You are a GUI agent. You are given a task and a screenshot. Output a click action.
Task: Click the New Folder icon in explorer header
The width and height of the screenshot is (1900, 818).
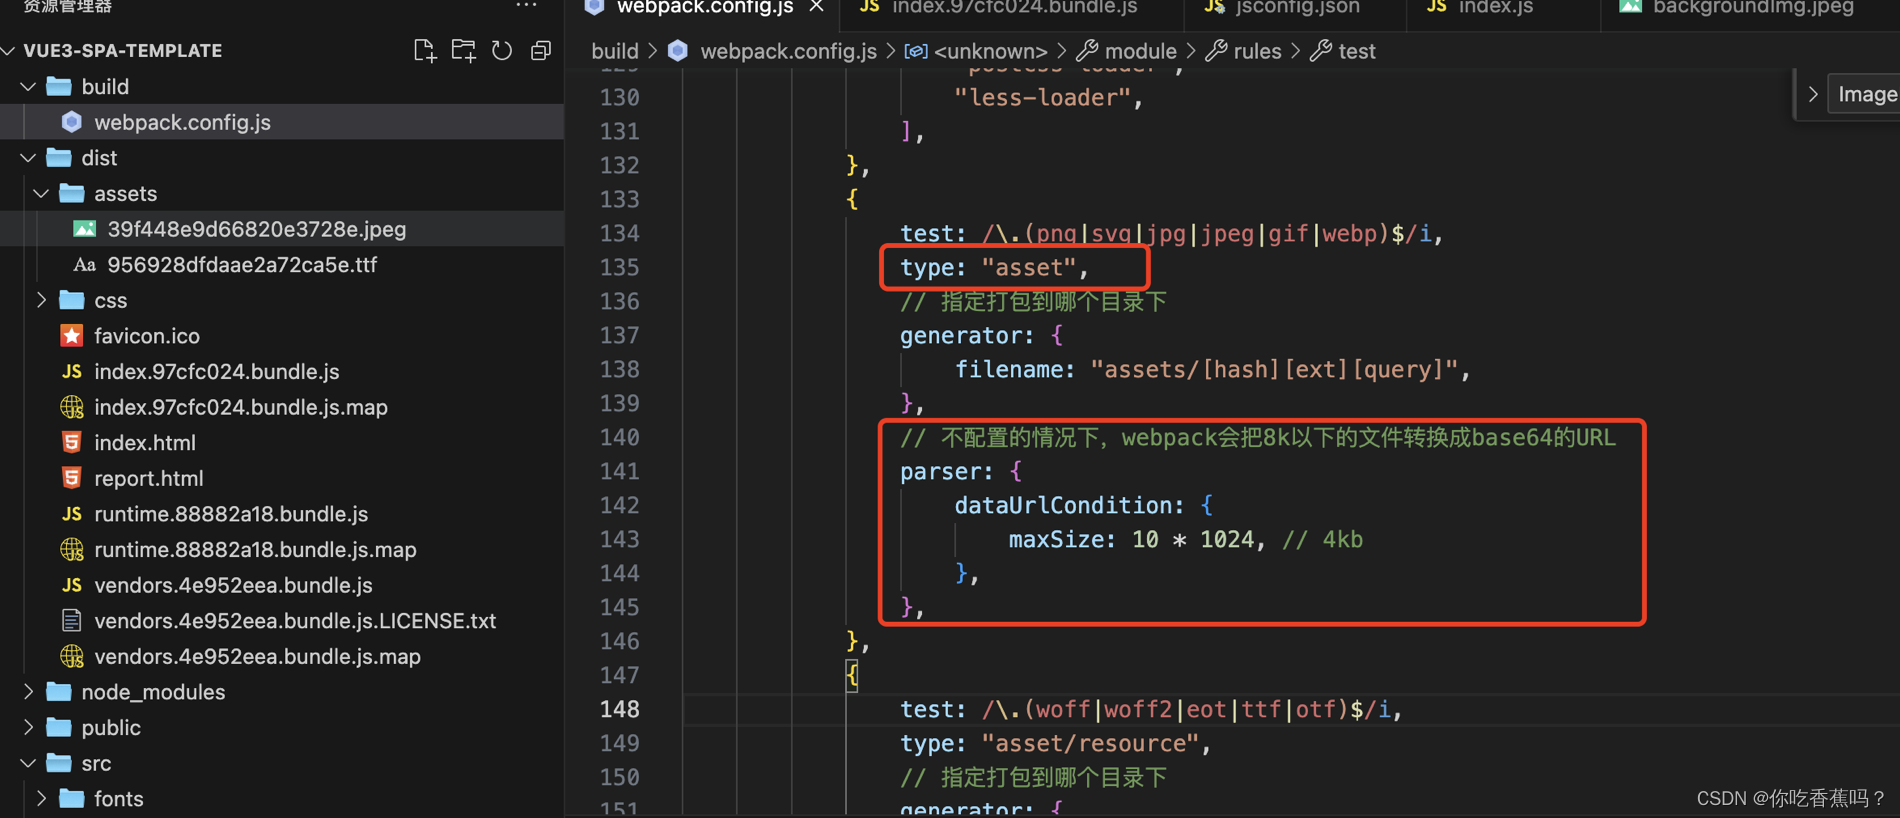tap(463, 51)
